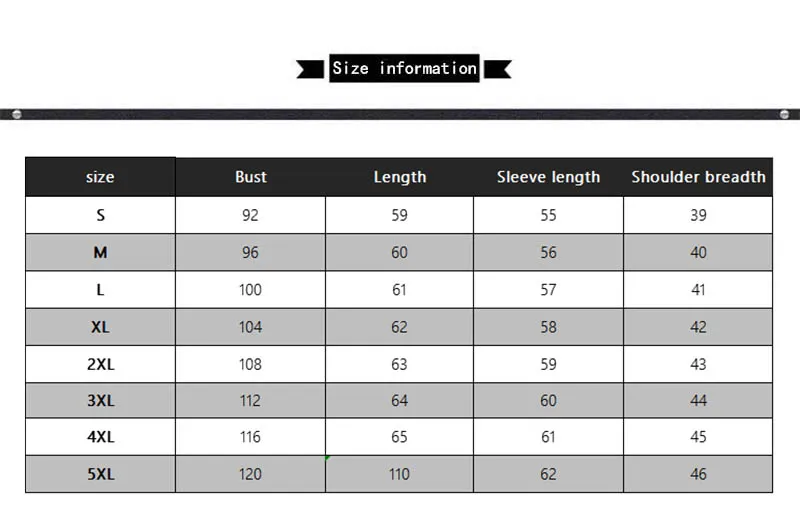The image size is (800, 520).
Task: Click the Size information banner title
Action: pyautogui.click(x=404, y=68)
